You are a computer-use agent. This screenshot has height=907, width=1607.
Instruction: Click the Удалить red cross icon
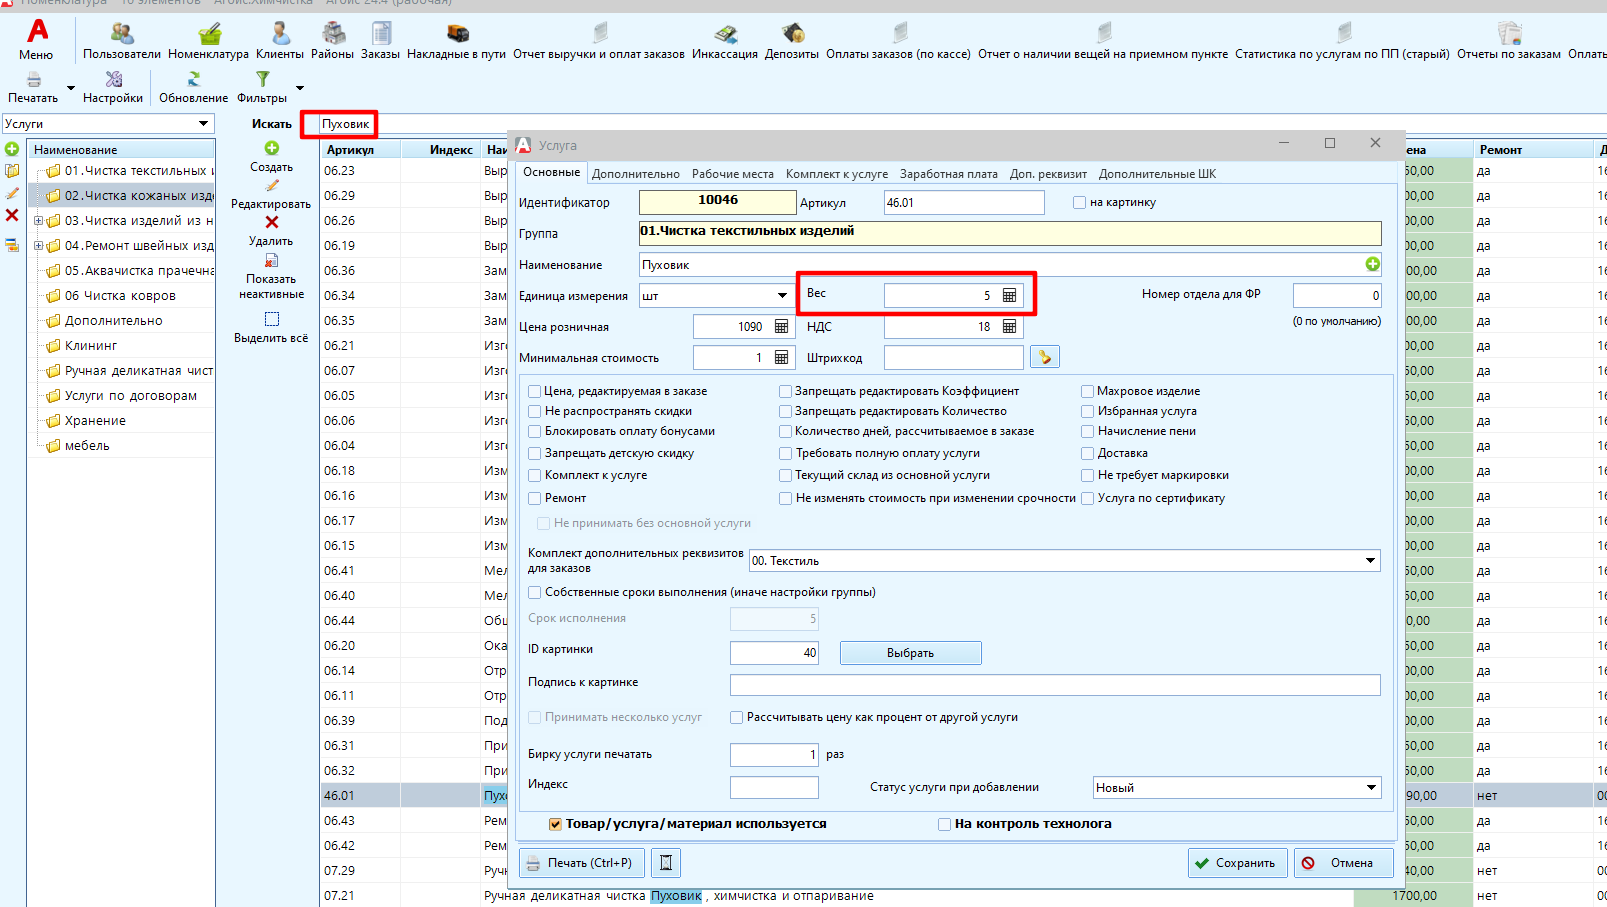tap(271, 223)
